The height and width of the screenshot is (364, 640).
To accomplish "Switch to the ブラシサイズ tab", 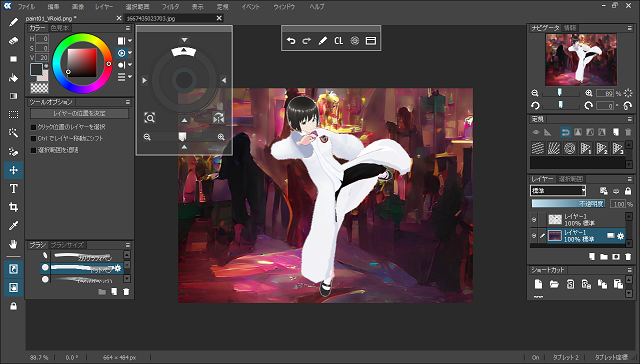I will click(x=67, y=245).
